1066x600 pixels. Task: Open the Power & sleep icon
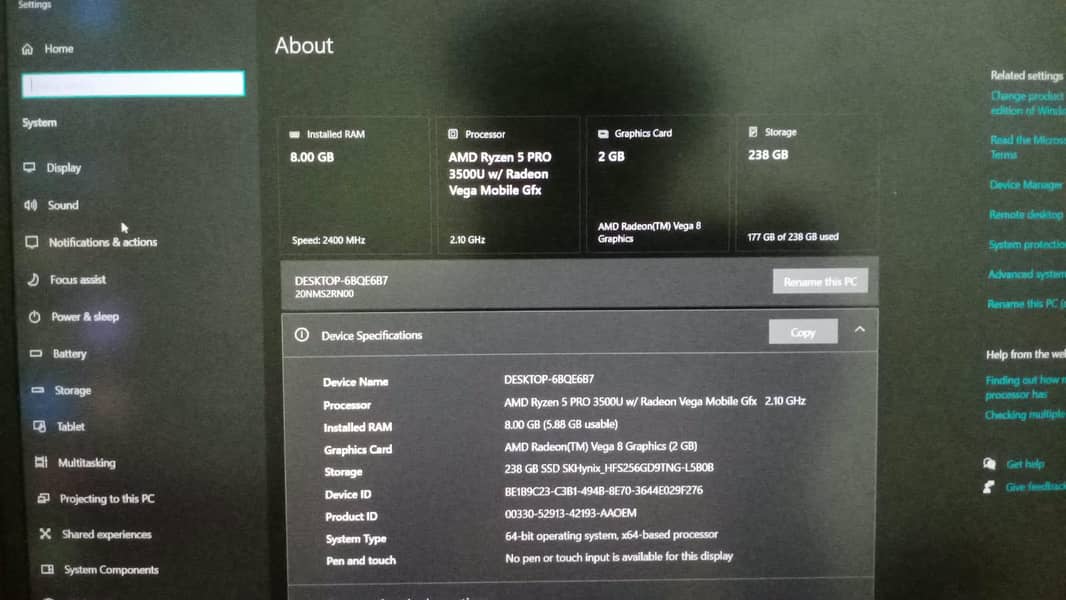tap(35, 317)
